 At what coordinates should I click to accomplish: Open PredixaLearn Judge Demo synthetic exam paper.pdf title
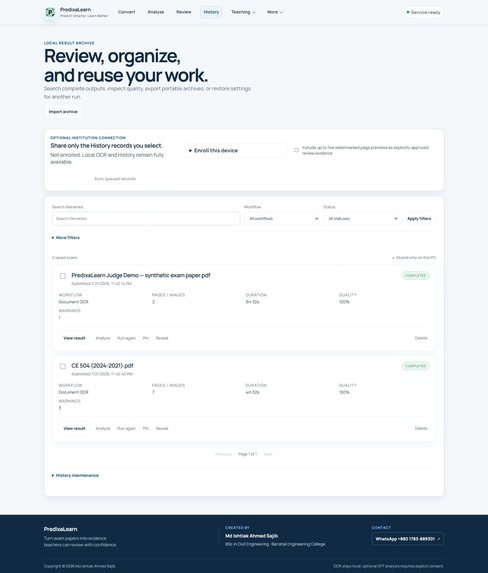pyautogui.click(x=141, y=275)
